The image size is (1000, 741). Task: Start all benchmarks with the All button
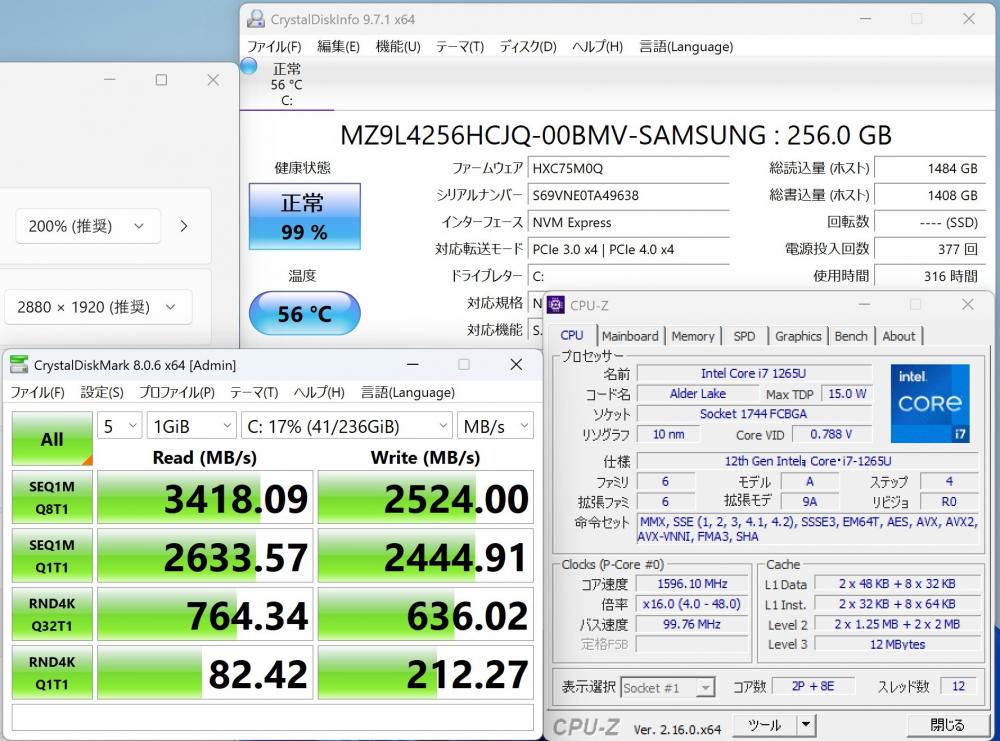[52, 439]
